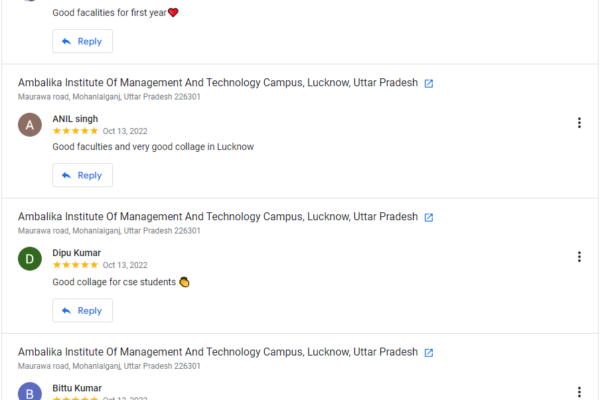Viewport: 600px width, 400px height.
Task: Reply to Dipu Kumar's review
Action: point(82,310)
